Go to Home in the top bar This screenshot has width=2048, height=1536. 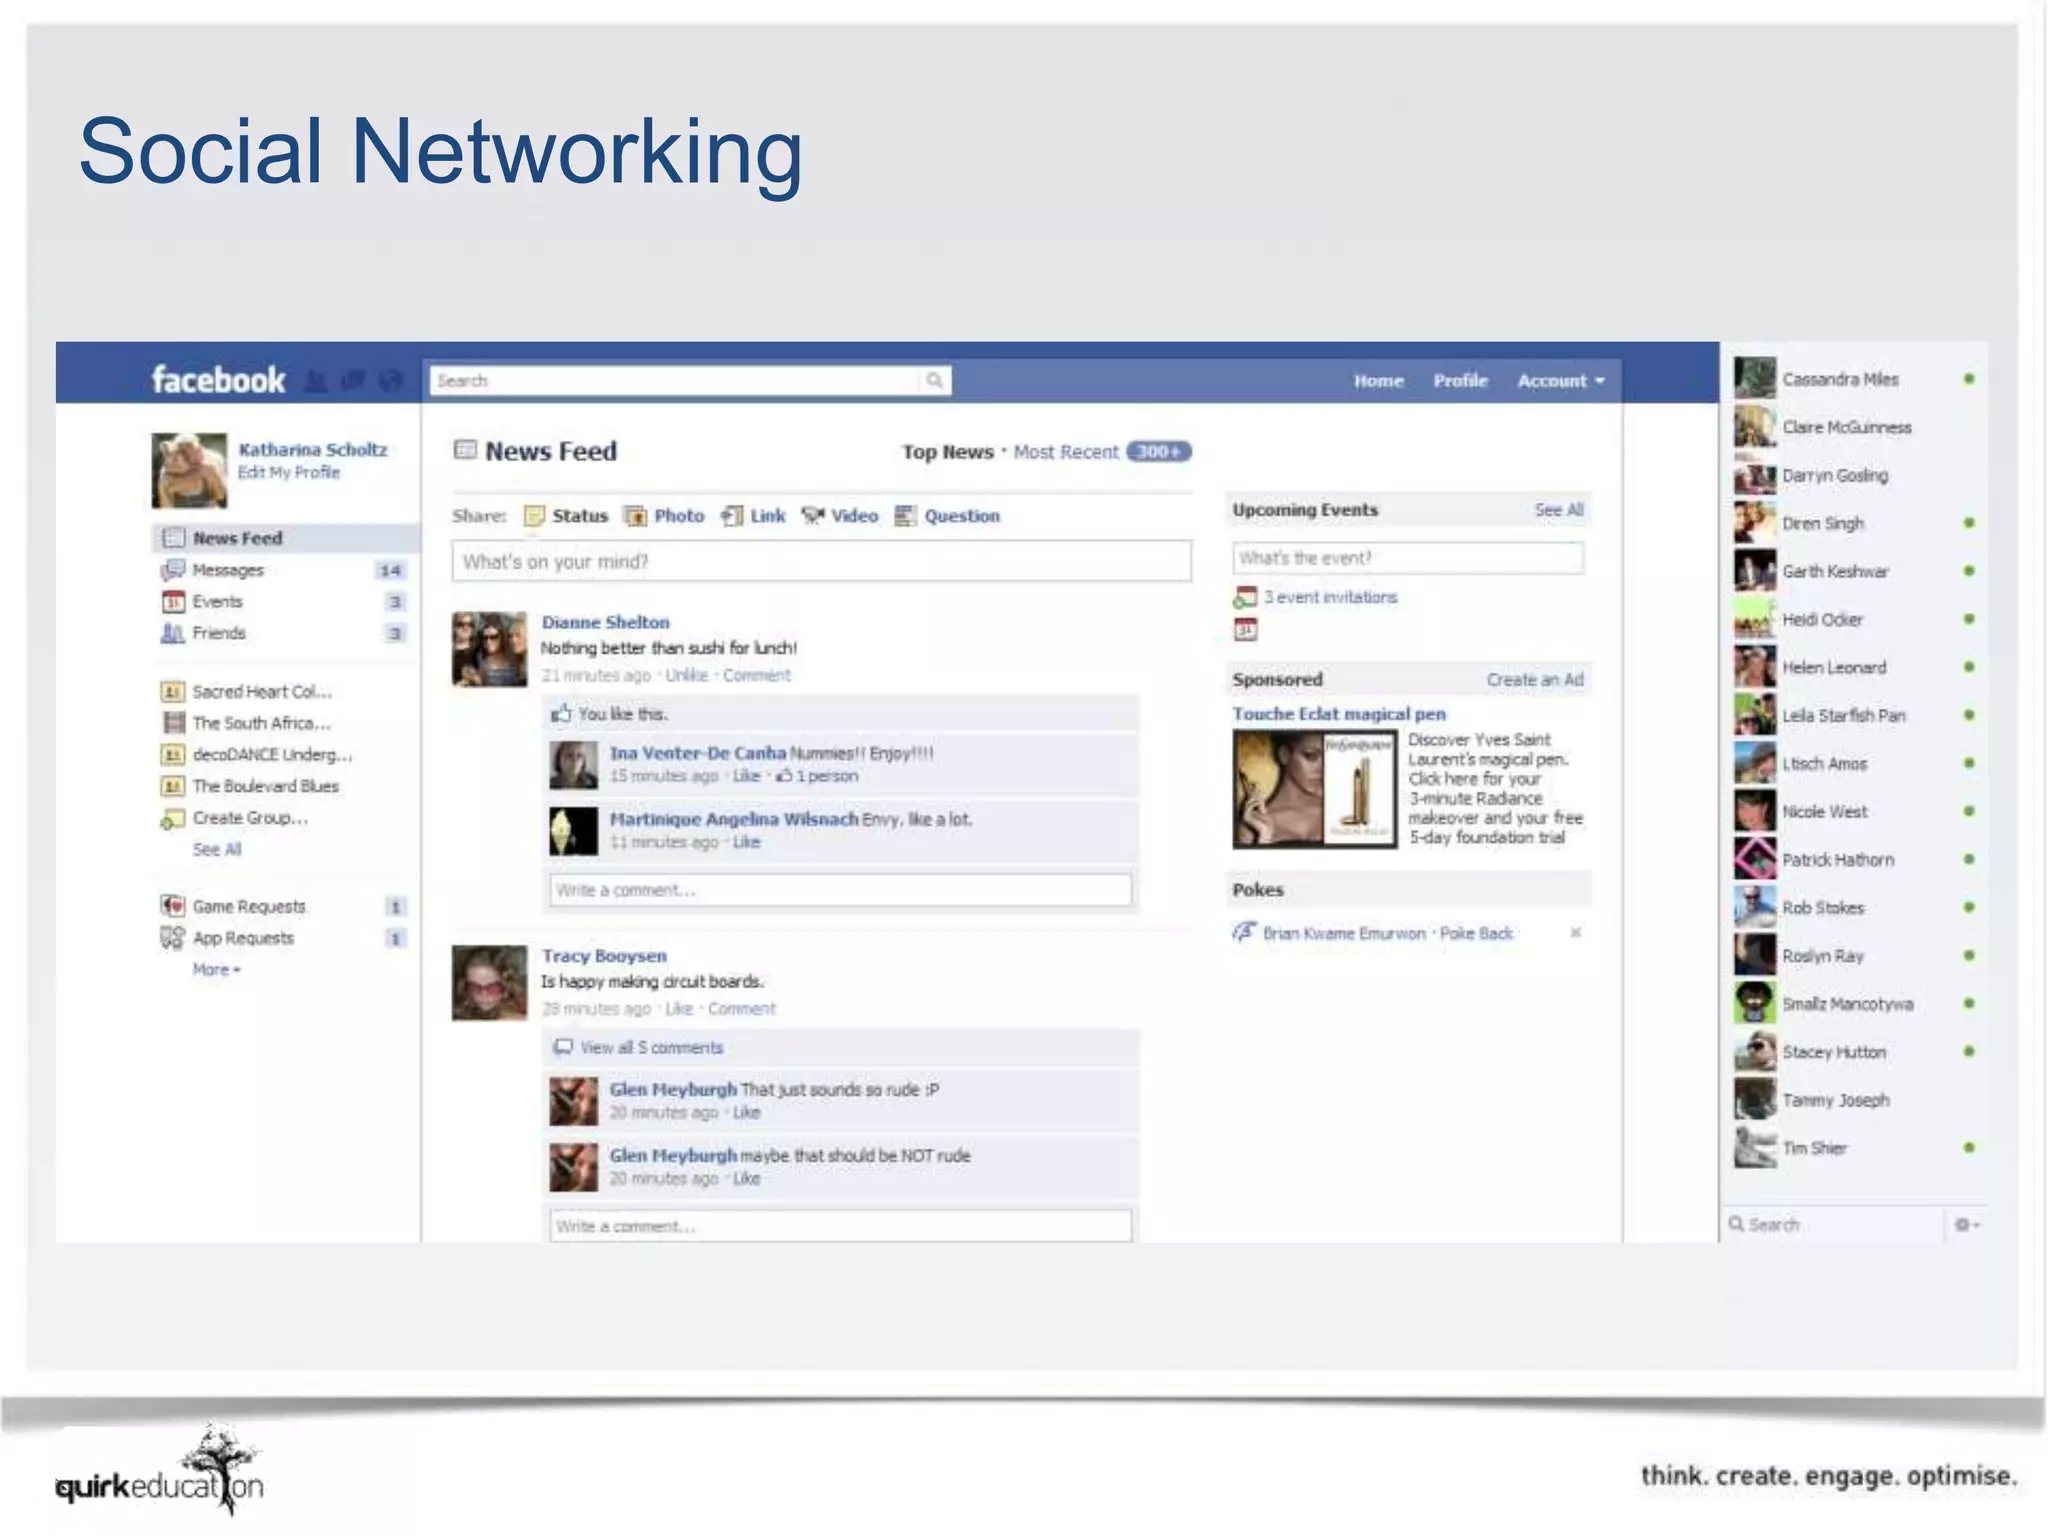(1378, 381)
